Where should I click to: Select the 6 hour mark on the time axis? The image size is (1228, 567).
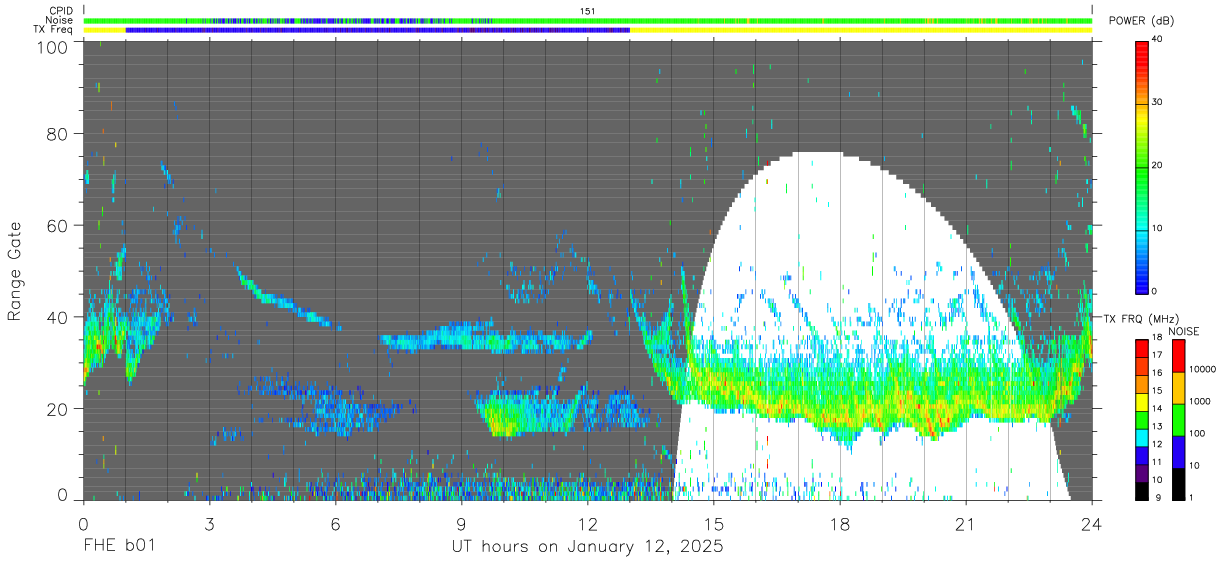(336, 524)
